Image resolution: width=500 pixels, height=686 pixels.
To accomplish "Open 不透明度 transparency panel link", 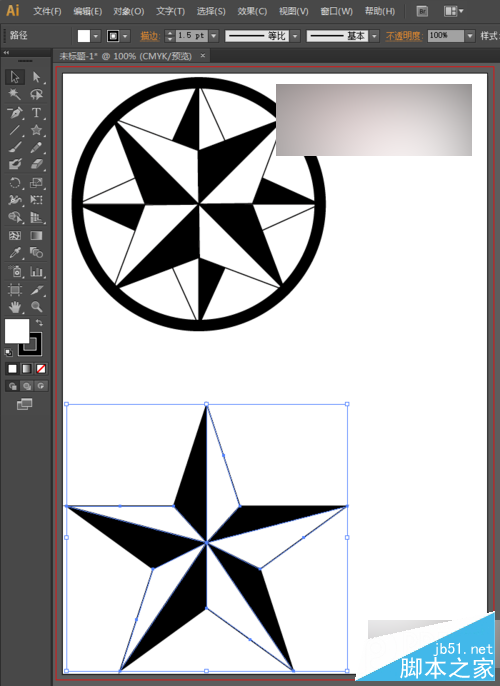I will (403, 36).
